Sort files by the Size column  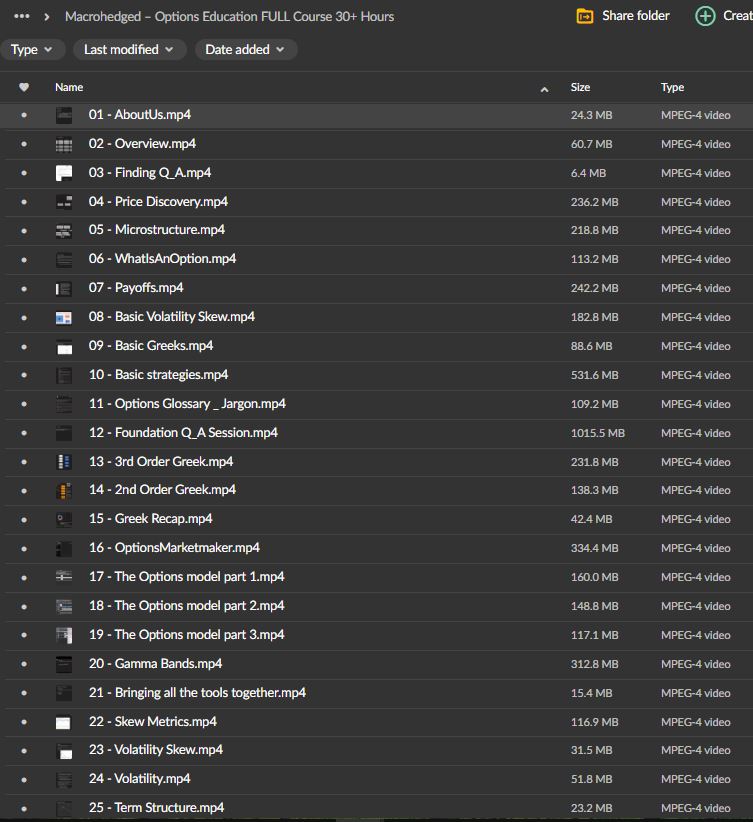(x=580, y=88)
